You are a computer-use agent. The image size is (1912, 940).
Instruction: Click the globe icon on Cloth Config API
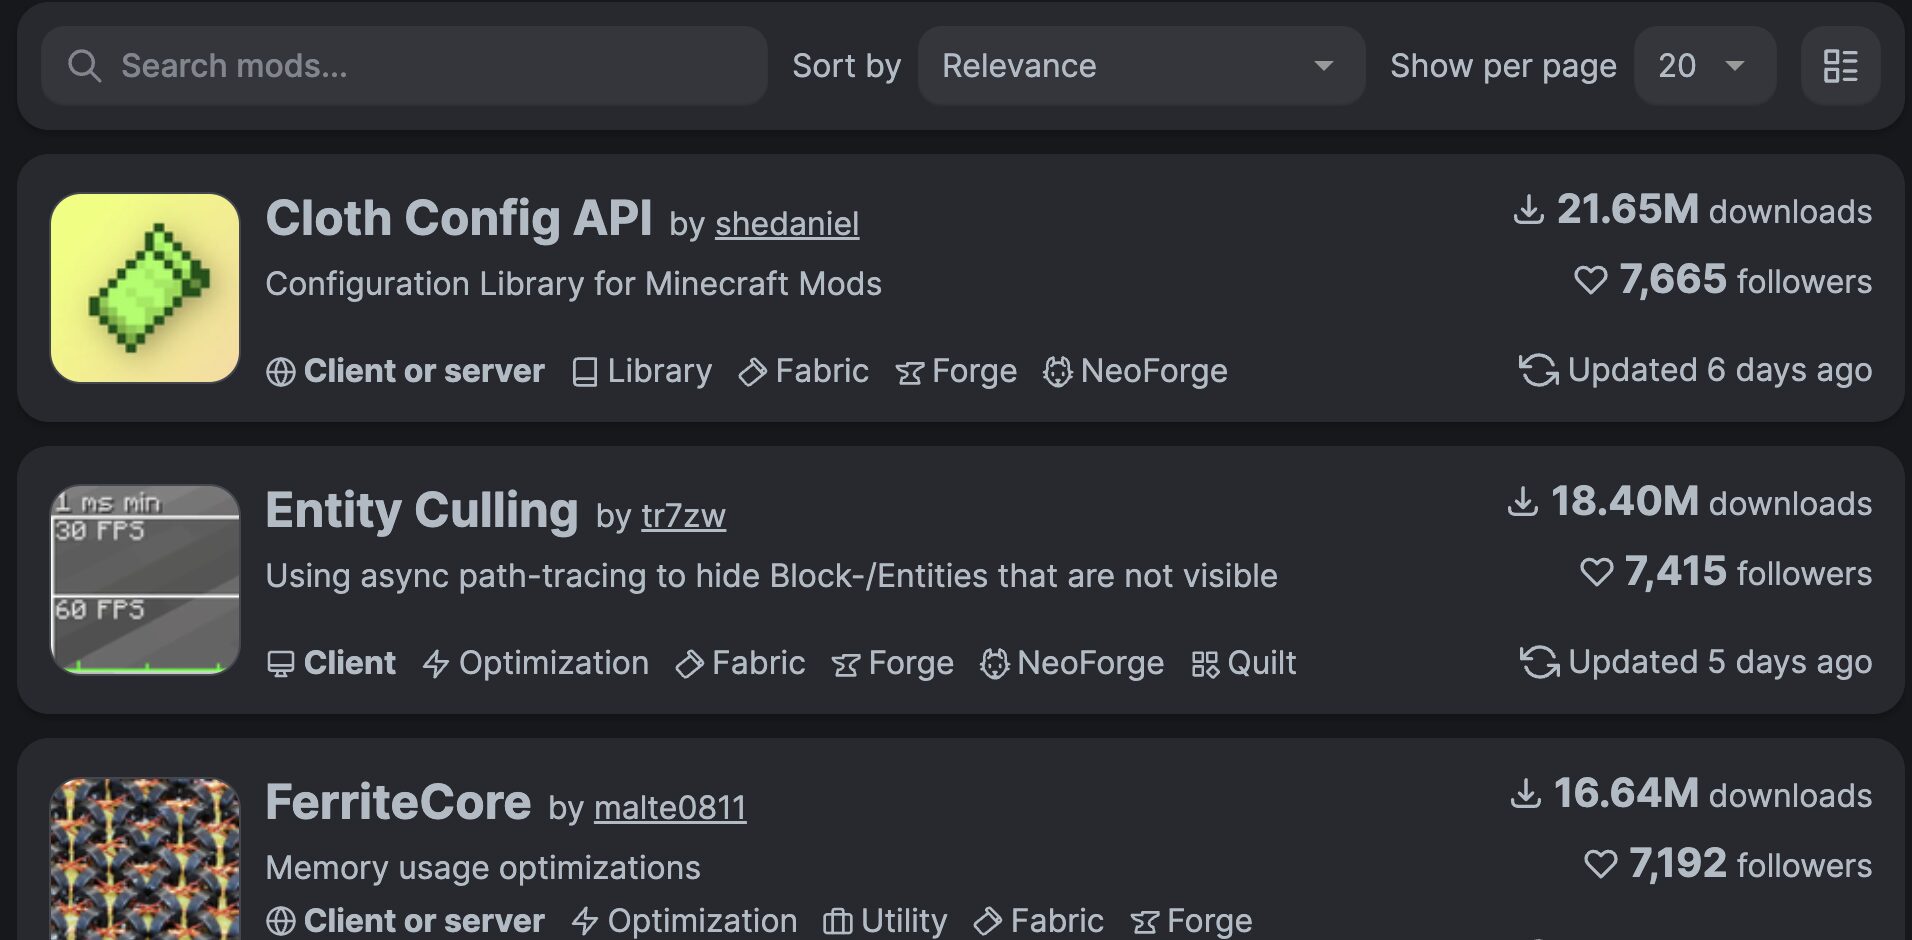[x=281, y=372]
